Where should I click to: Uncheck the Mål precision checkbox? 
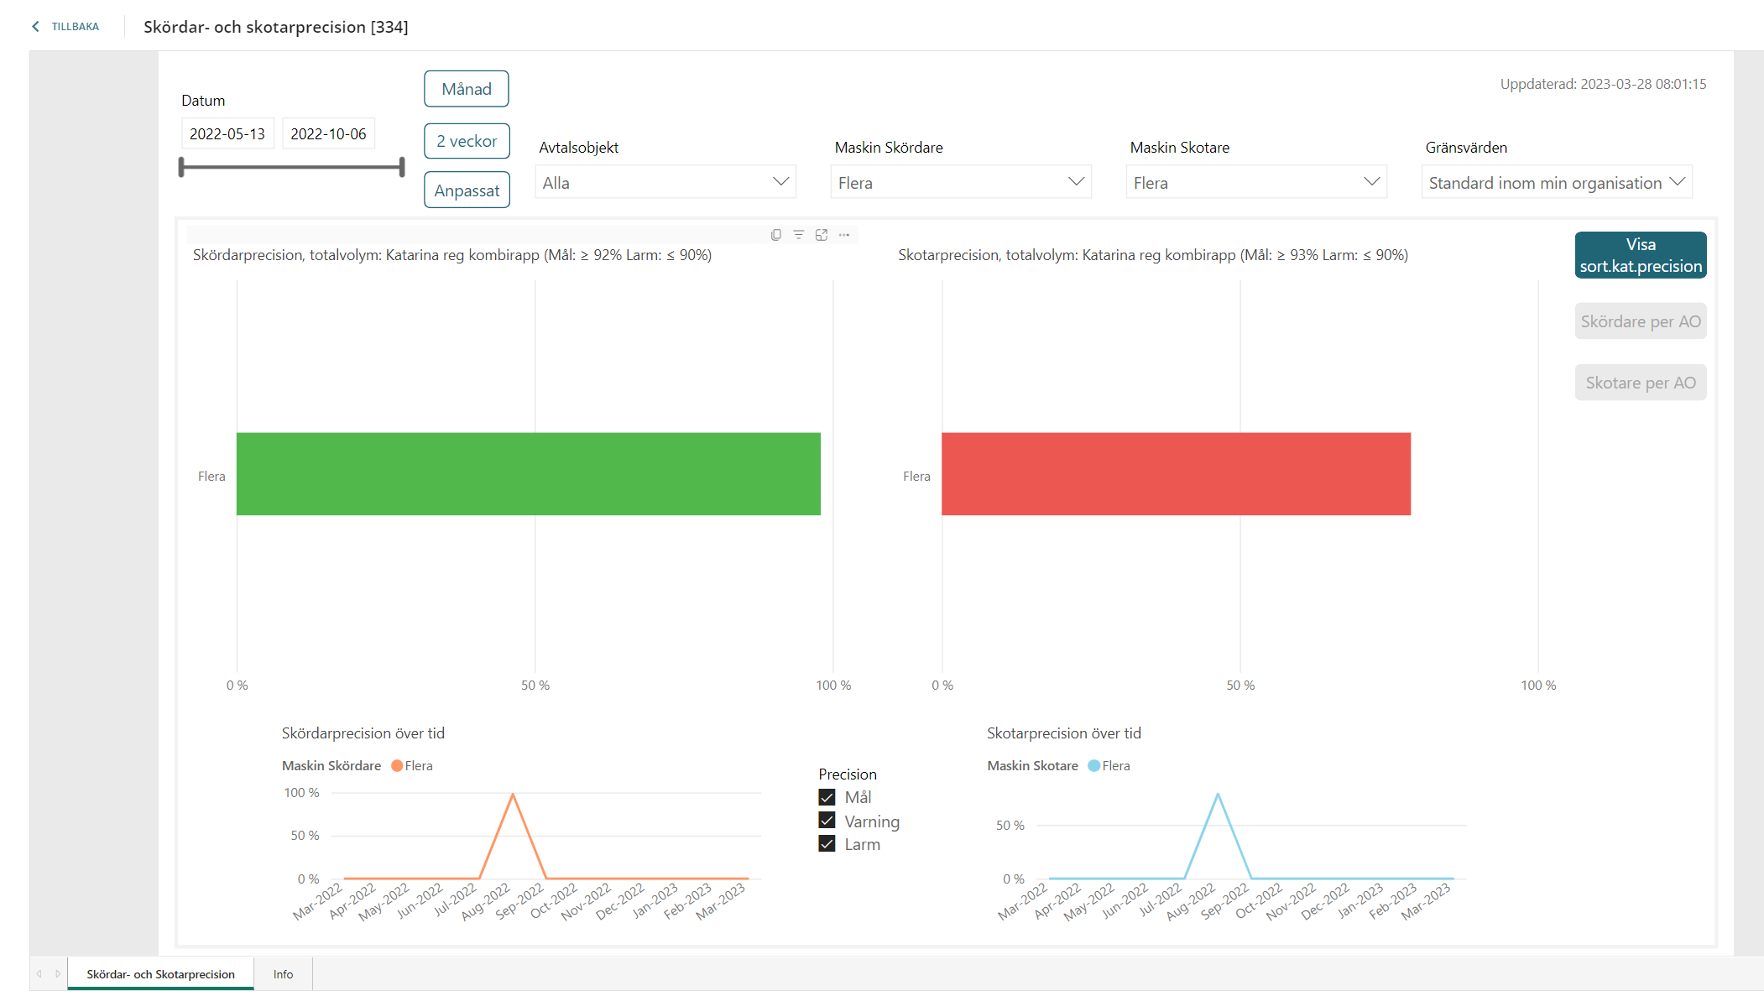pos(827,798)
